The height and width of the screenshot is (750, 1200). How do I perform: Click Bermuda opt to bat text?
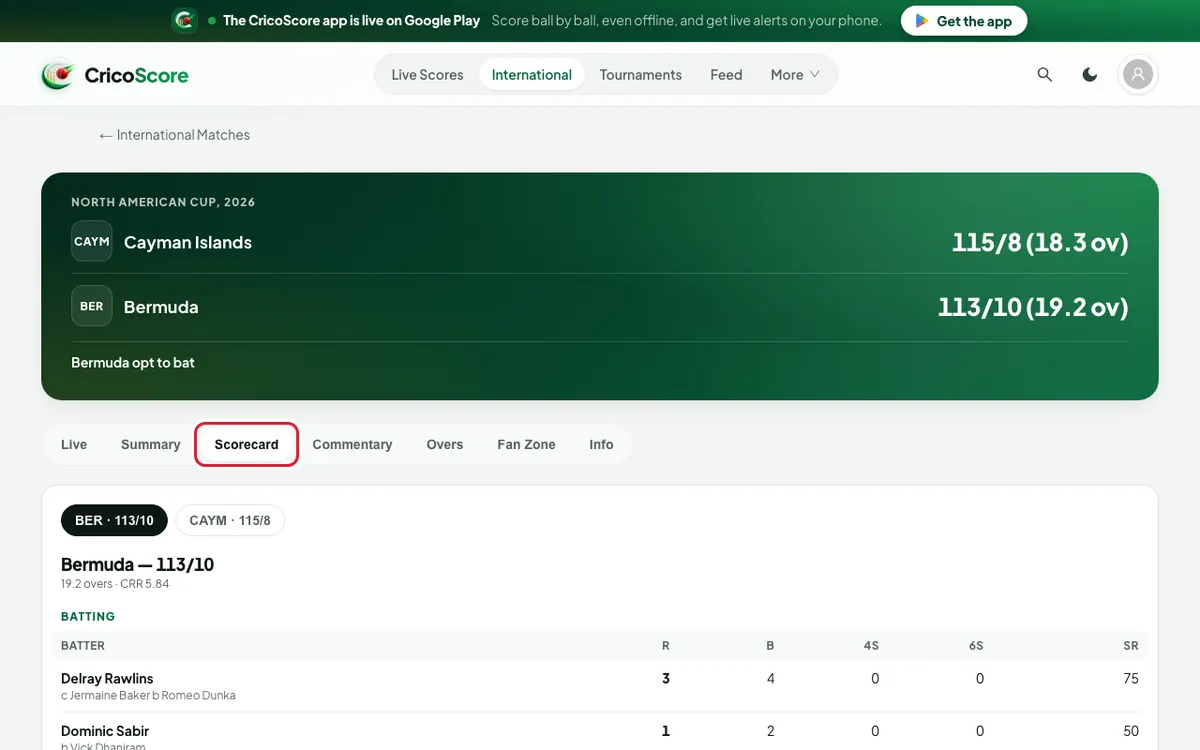click(x=133, y=363)
